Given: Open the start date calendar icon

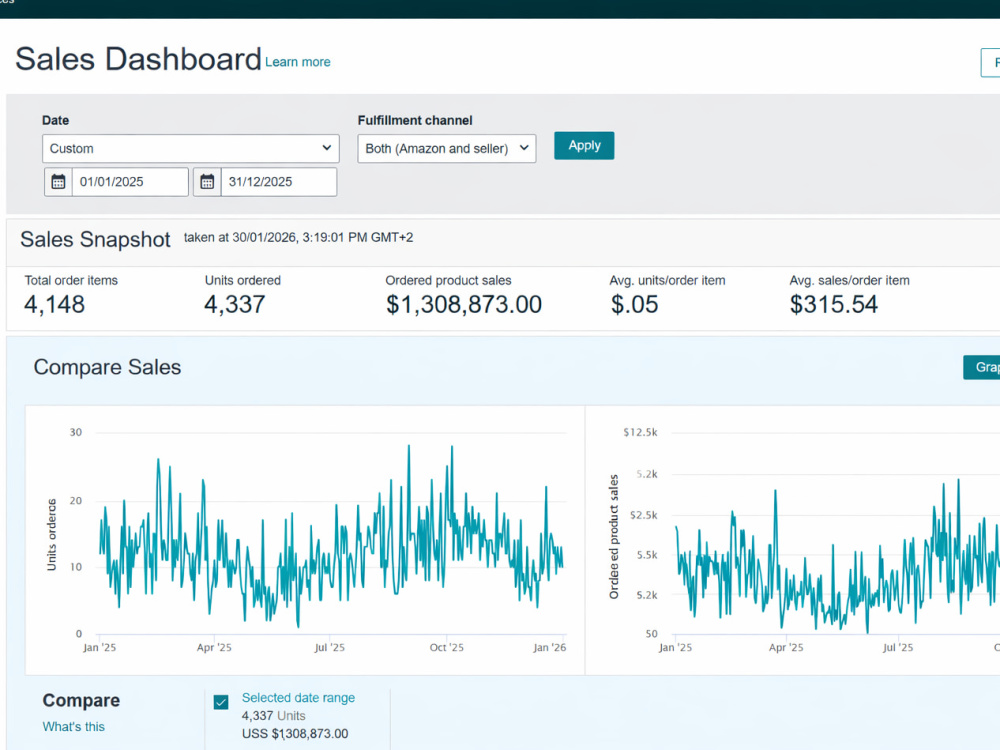Looking at the screenshot, I should [58, 182].
